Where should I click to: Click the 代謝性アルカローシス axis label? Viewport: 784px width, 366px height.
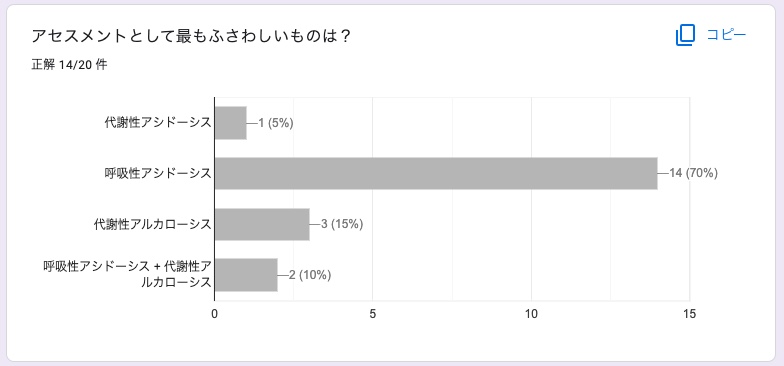(152, 224)
